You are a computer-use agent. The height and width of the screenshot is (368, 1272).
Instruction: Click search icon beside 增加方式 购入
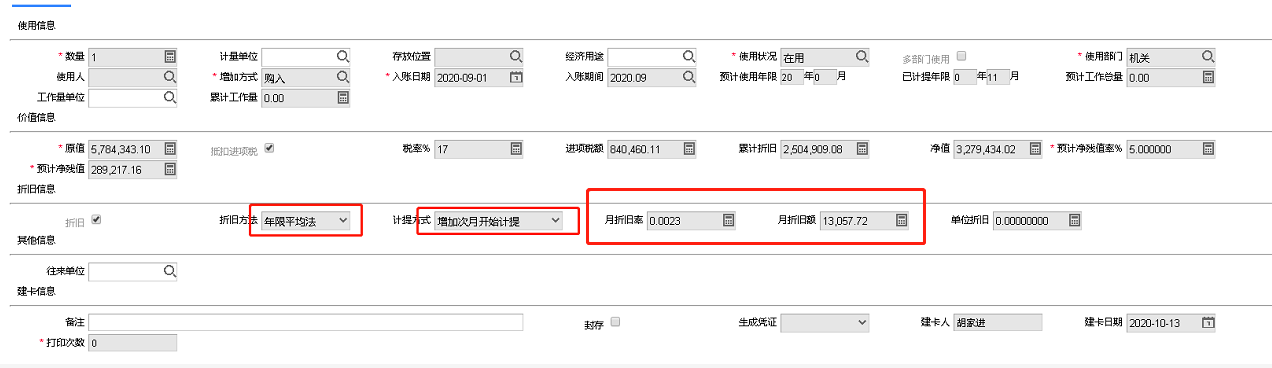342,77
